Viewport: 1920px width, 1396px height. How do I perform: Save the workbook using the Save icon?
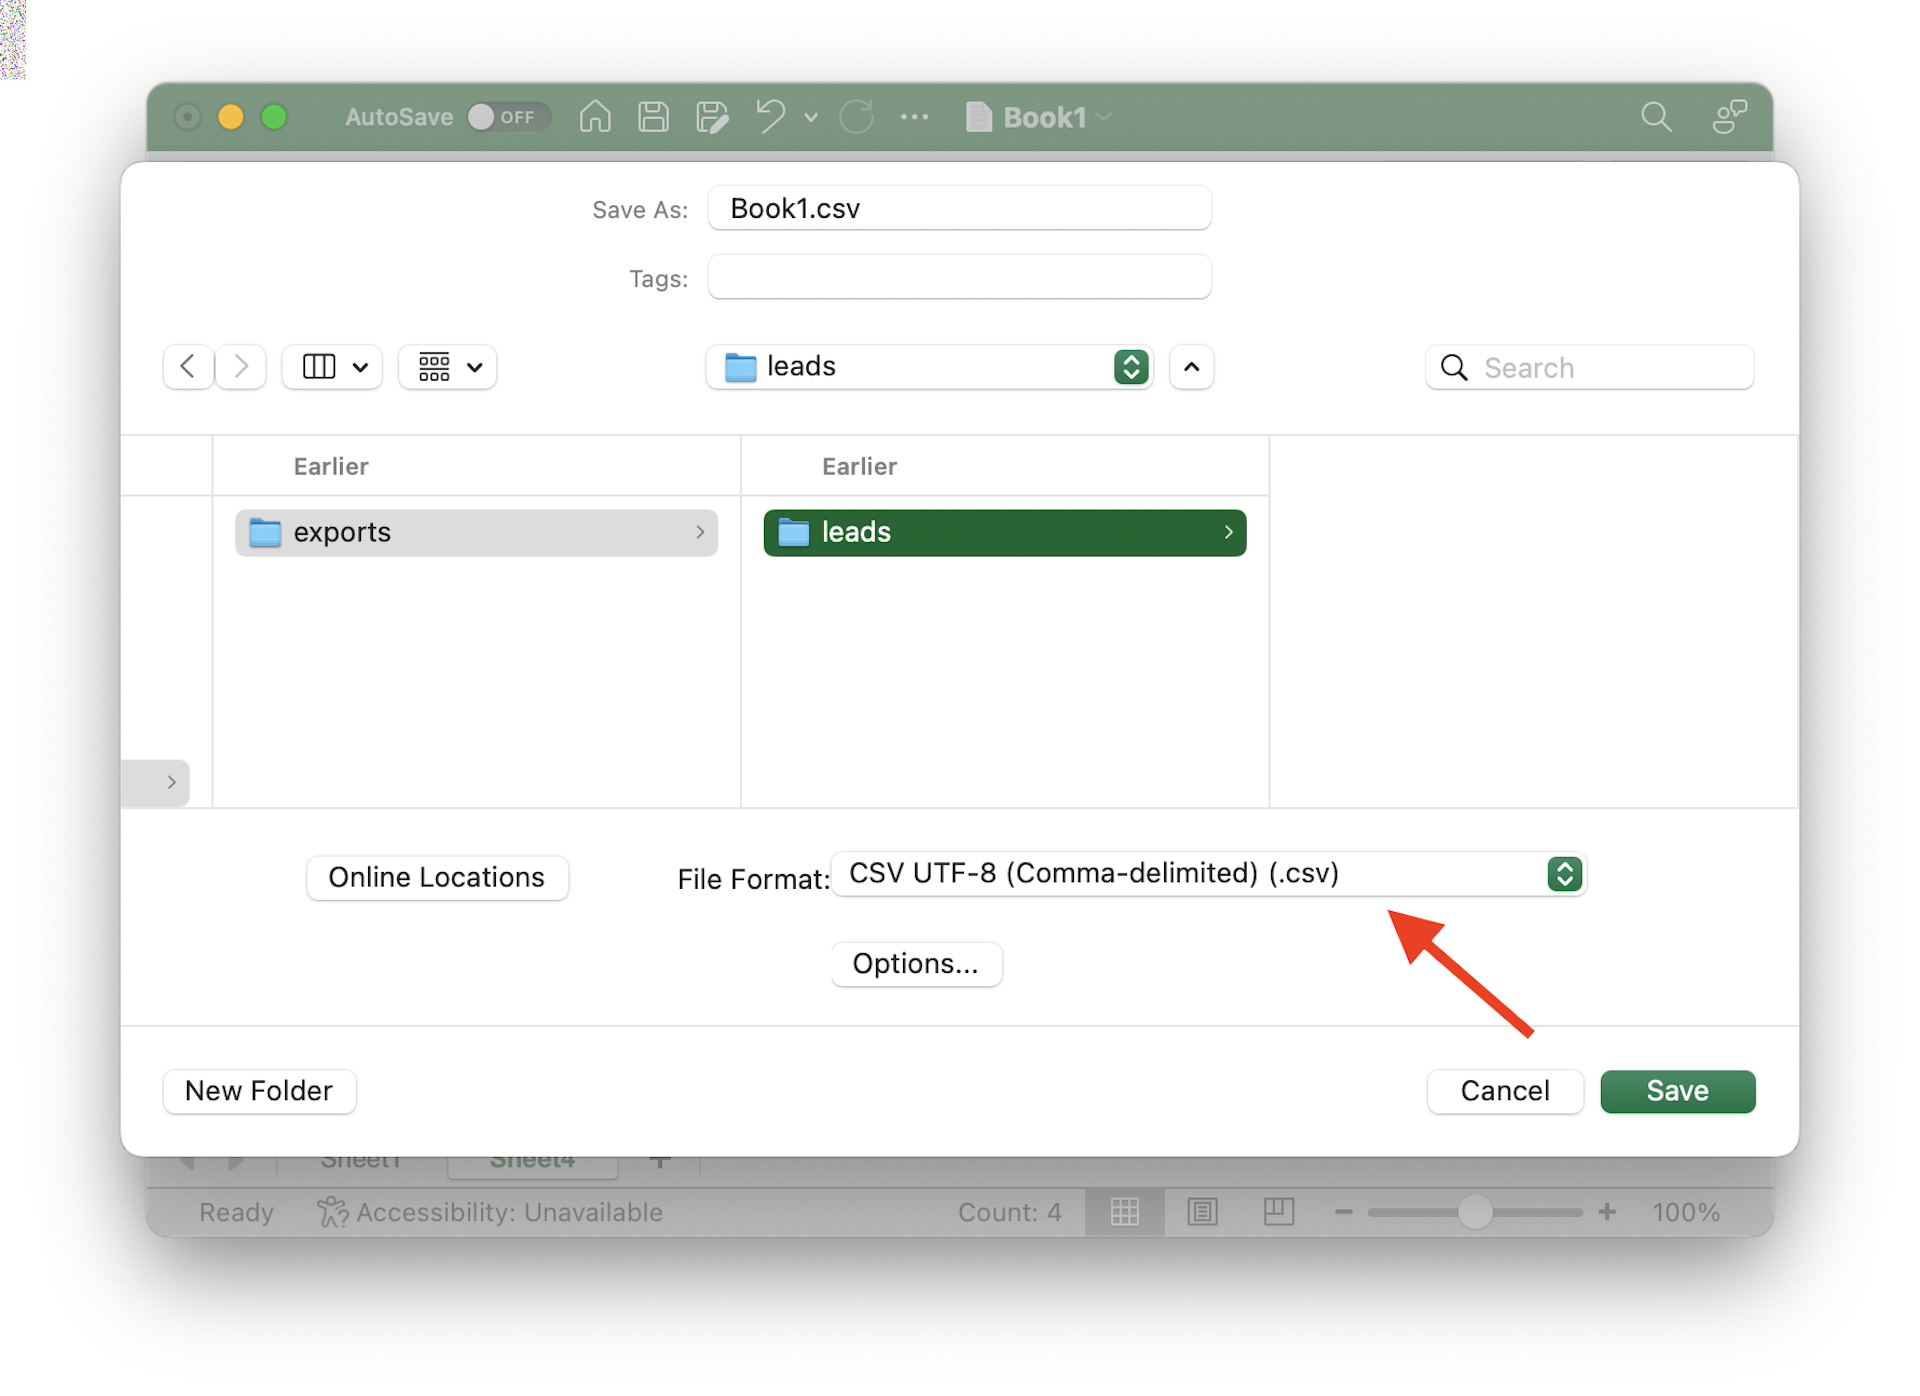[x=653, y=117]
